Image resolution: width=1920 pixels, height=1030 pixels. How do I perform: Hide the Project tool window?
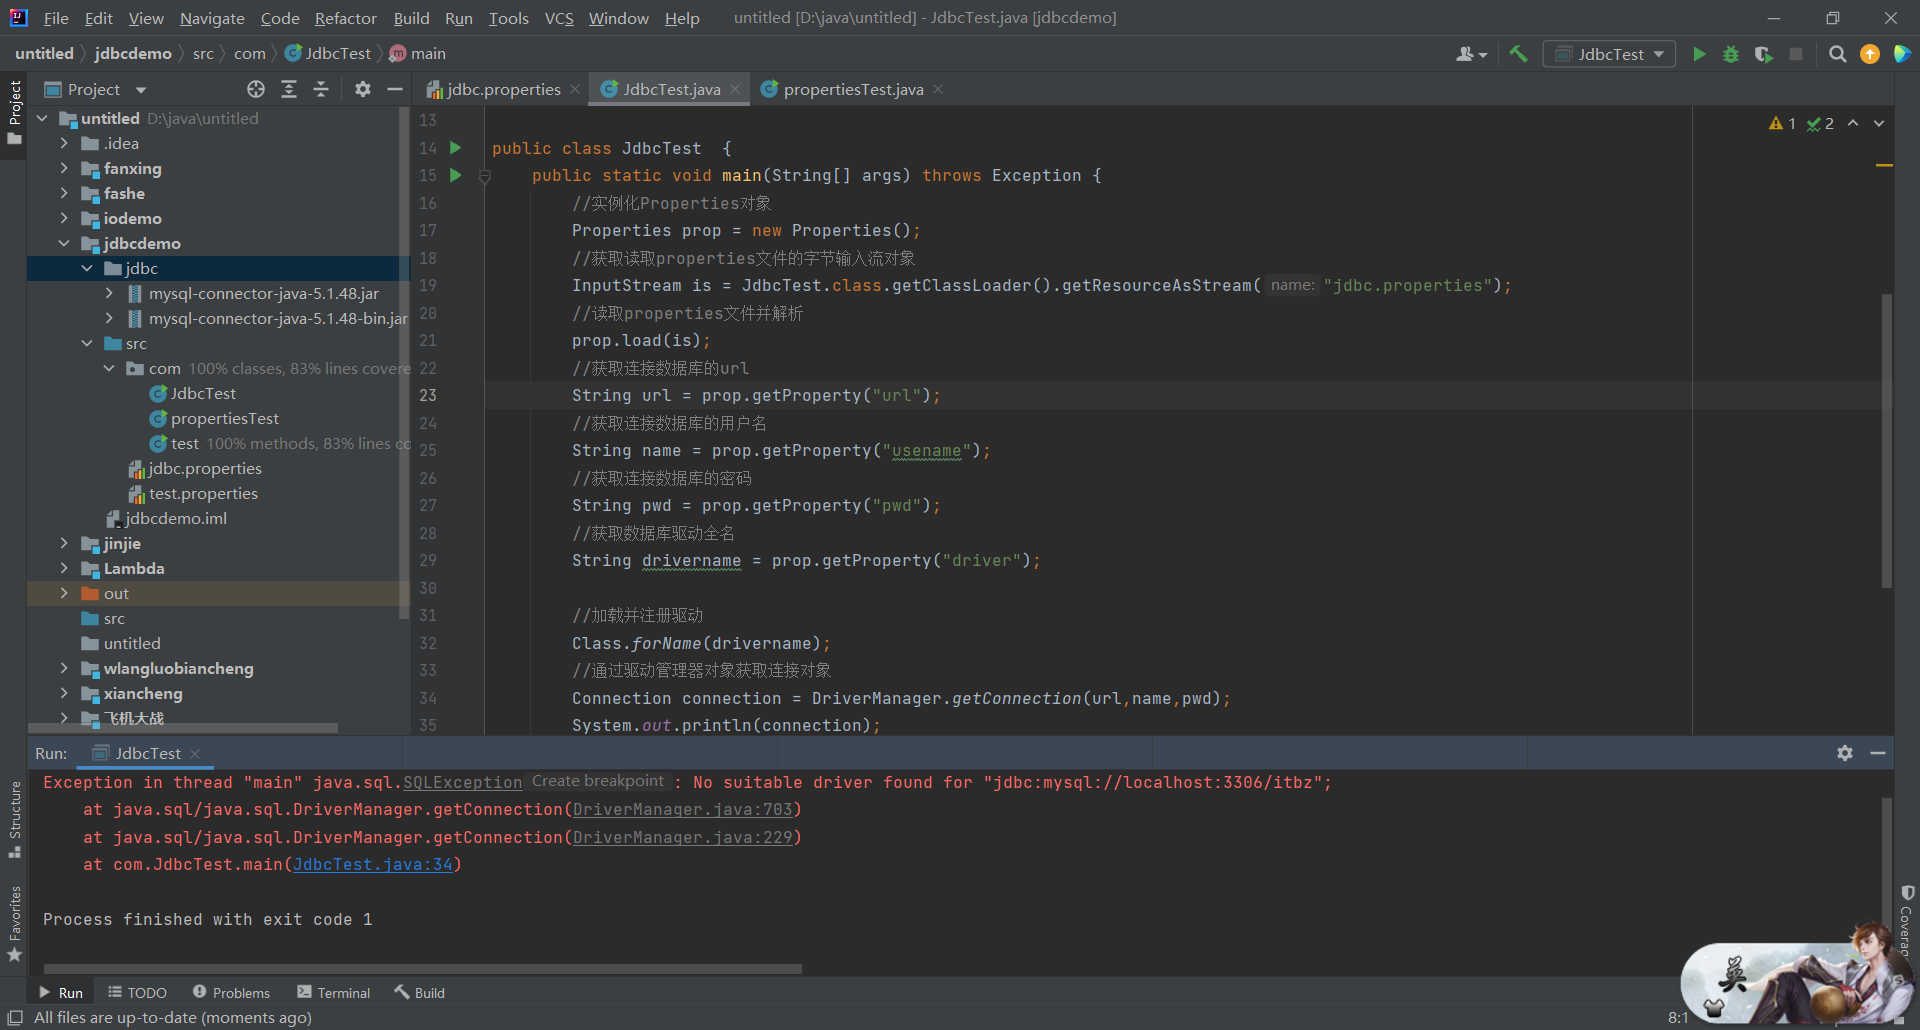tap(395, 89)
